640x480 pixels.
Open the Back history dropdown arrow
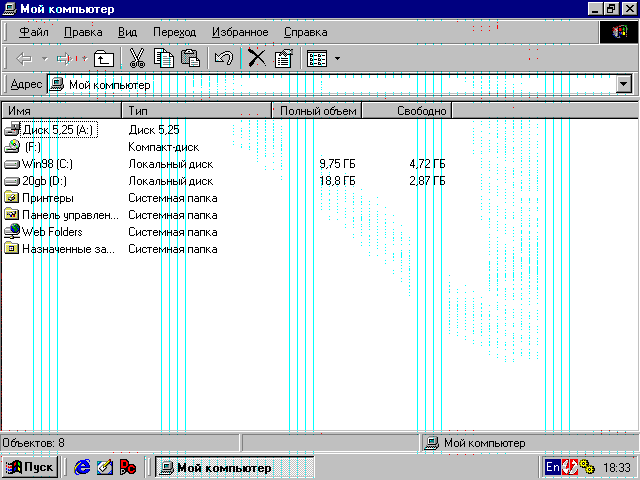click(x=44, y=59)
